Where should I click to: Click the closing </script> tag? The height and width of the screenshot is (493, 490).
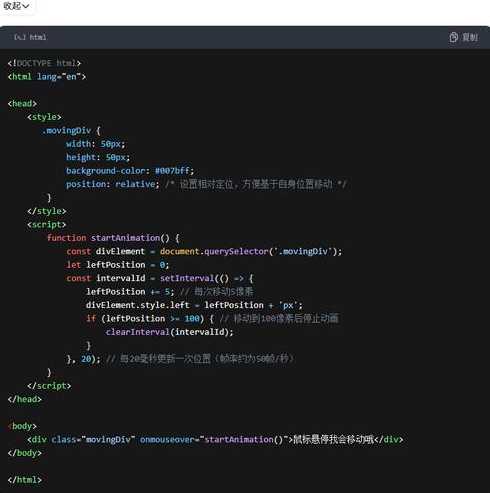coord(49,386)
